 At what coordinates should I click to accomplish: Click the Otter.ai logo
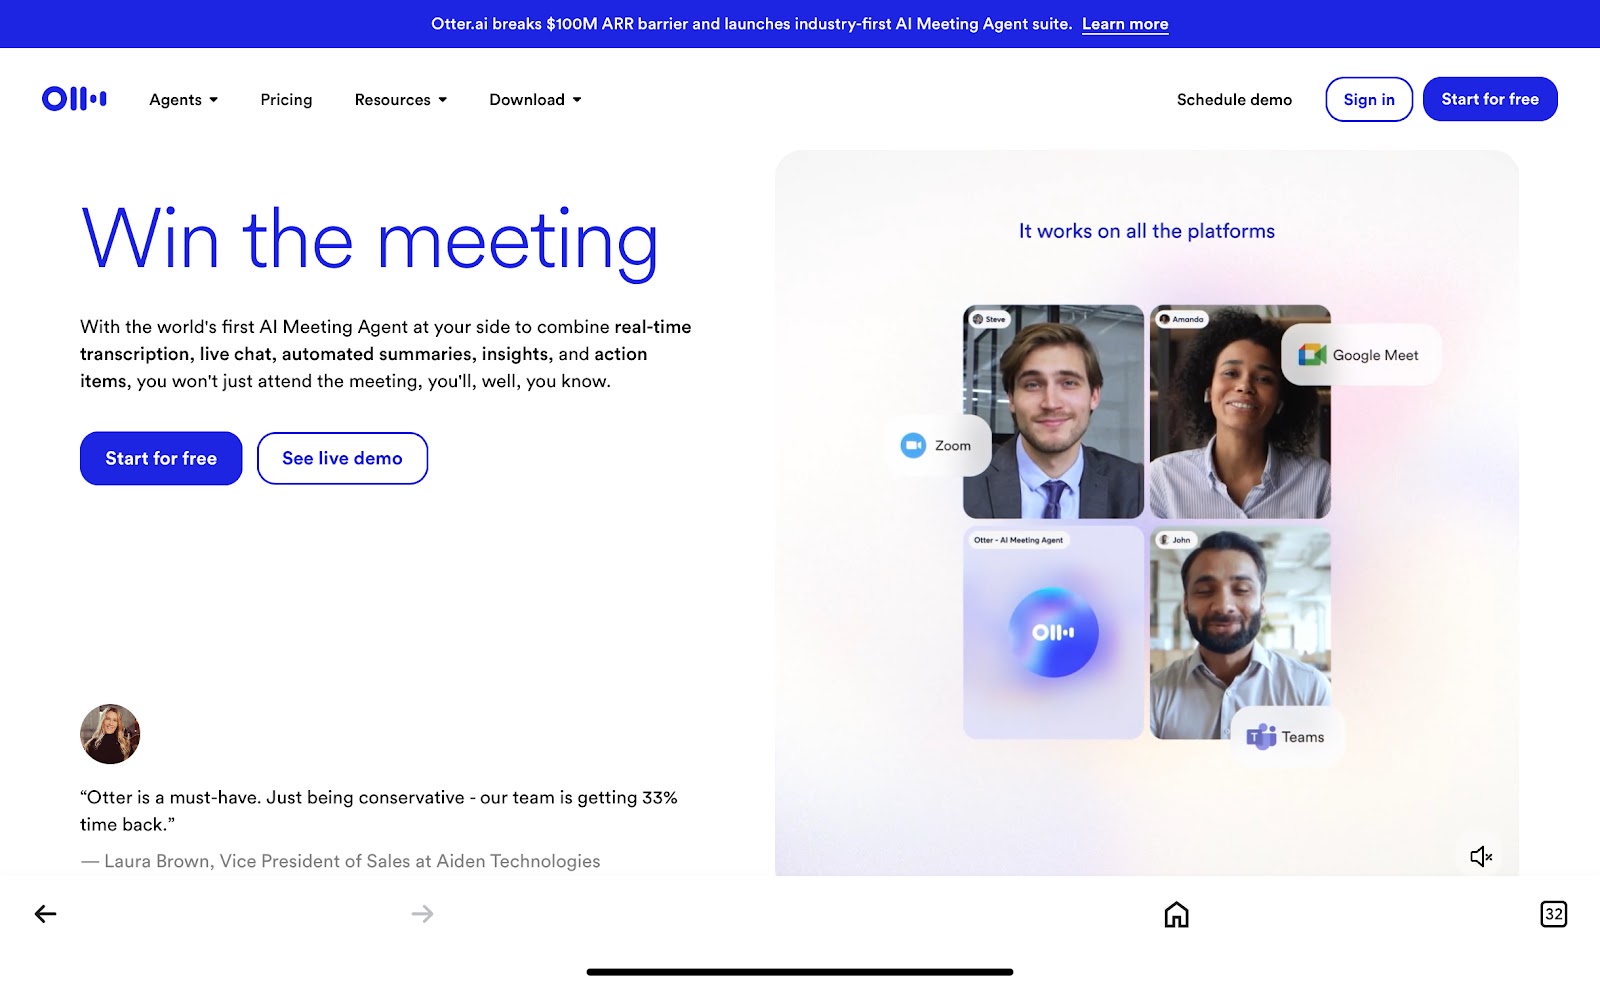click(74, 98)
